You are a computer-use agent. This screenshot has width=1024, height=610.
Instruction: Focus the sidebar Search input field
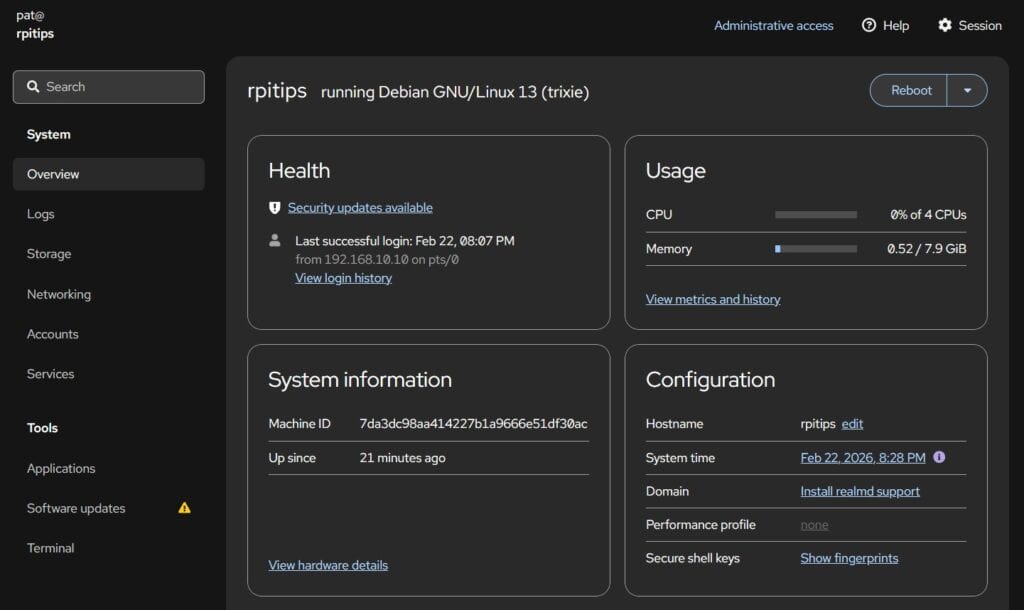point(120,87)
